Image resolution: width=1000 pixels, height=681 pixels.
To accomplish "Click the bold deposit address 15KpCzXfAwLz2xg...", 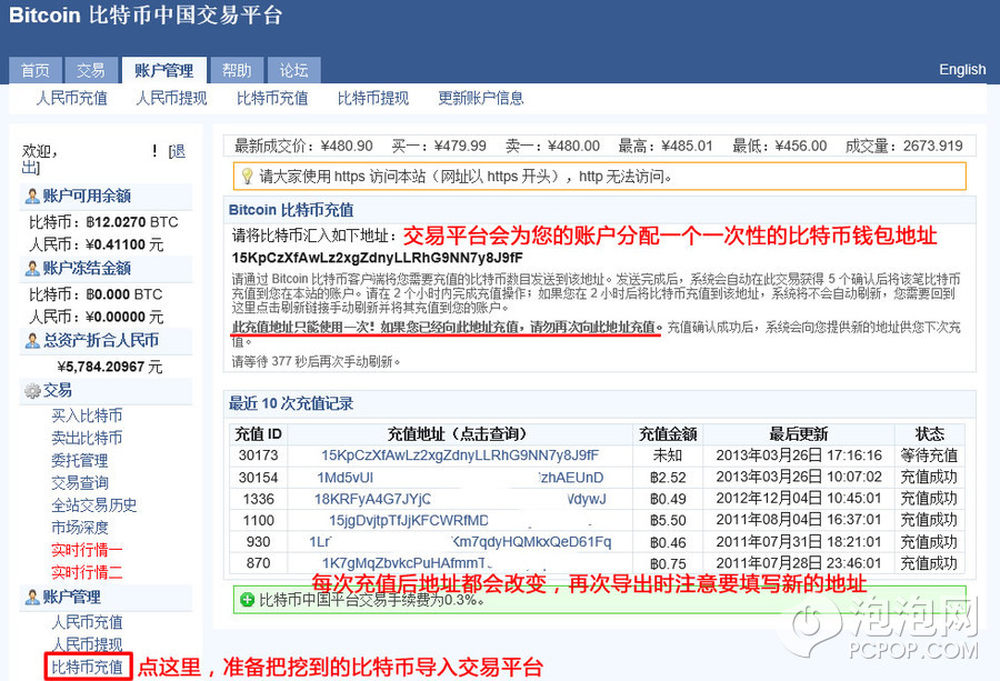I will pos(377,258).
